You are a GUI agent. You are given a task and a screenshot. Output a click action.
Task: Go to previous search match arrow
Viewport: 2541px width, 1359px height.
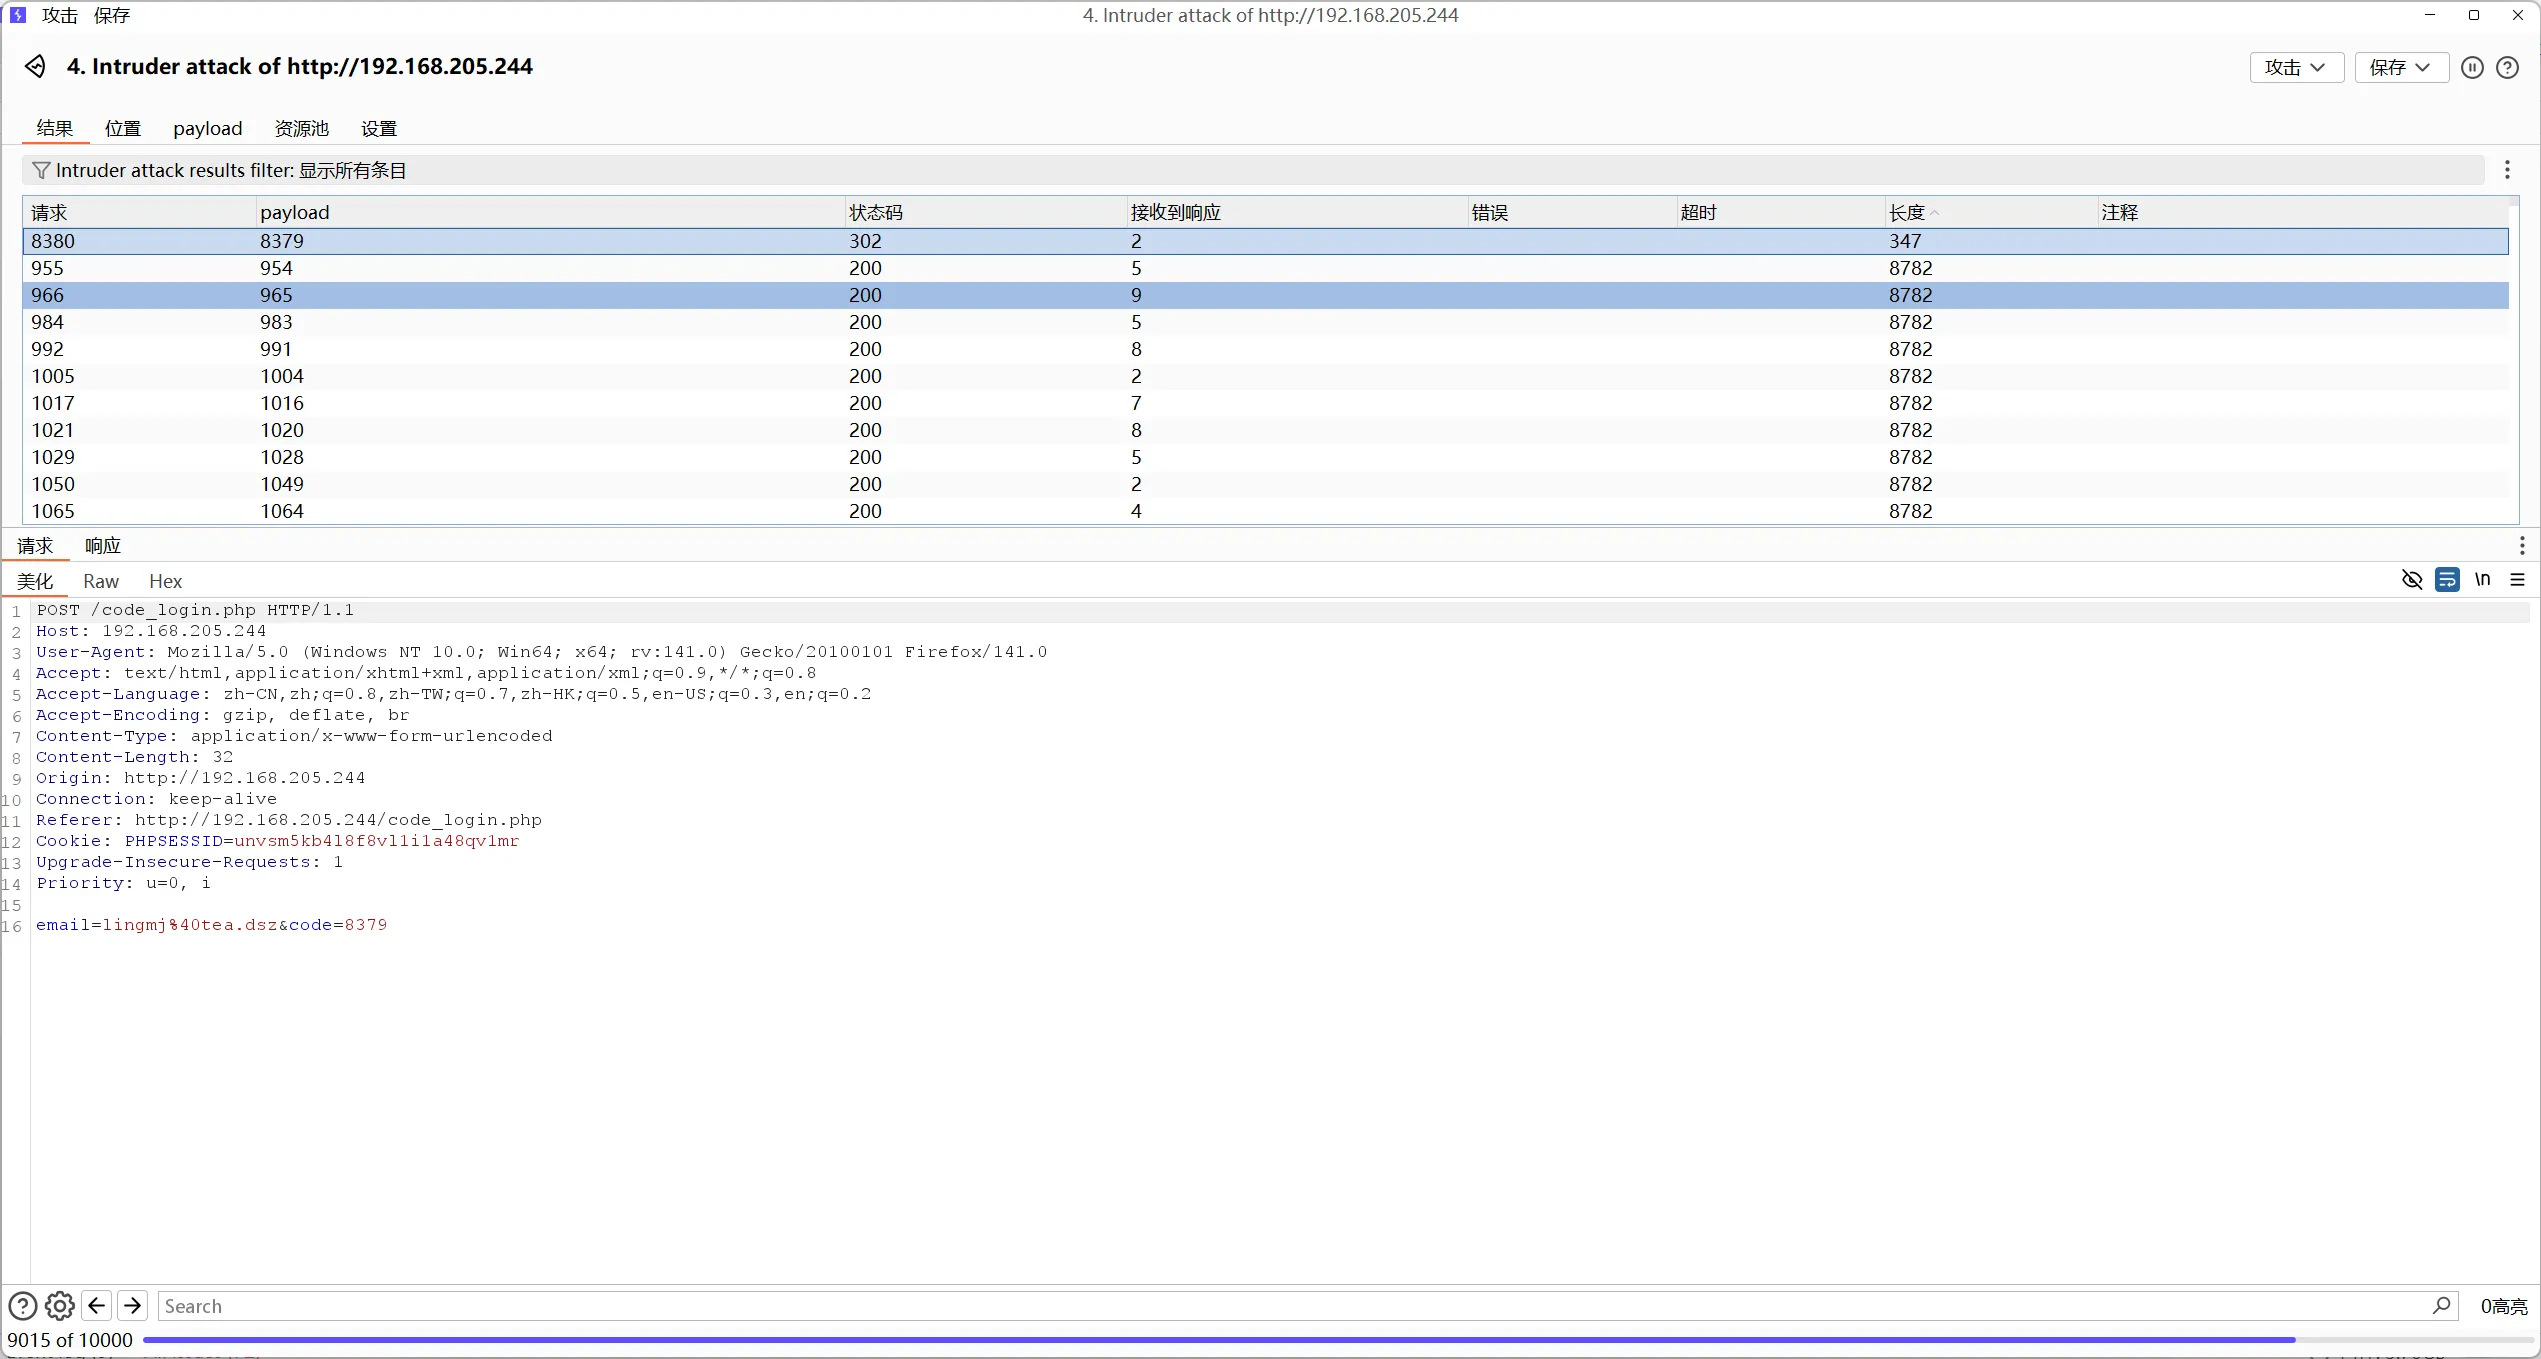click(97, 1306)
